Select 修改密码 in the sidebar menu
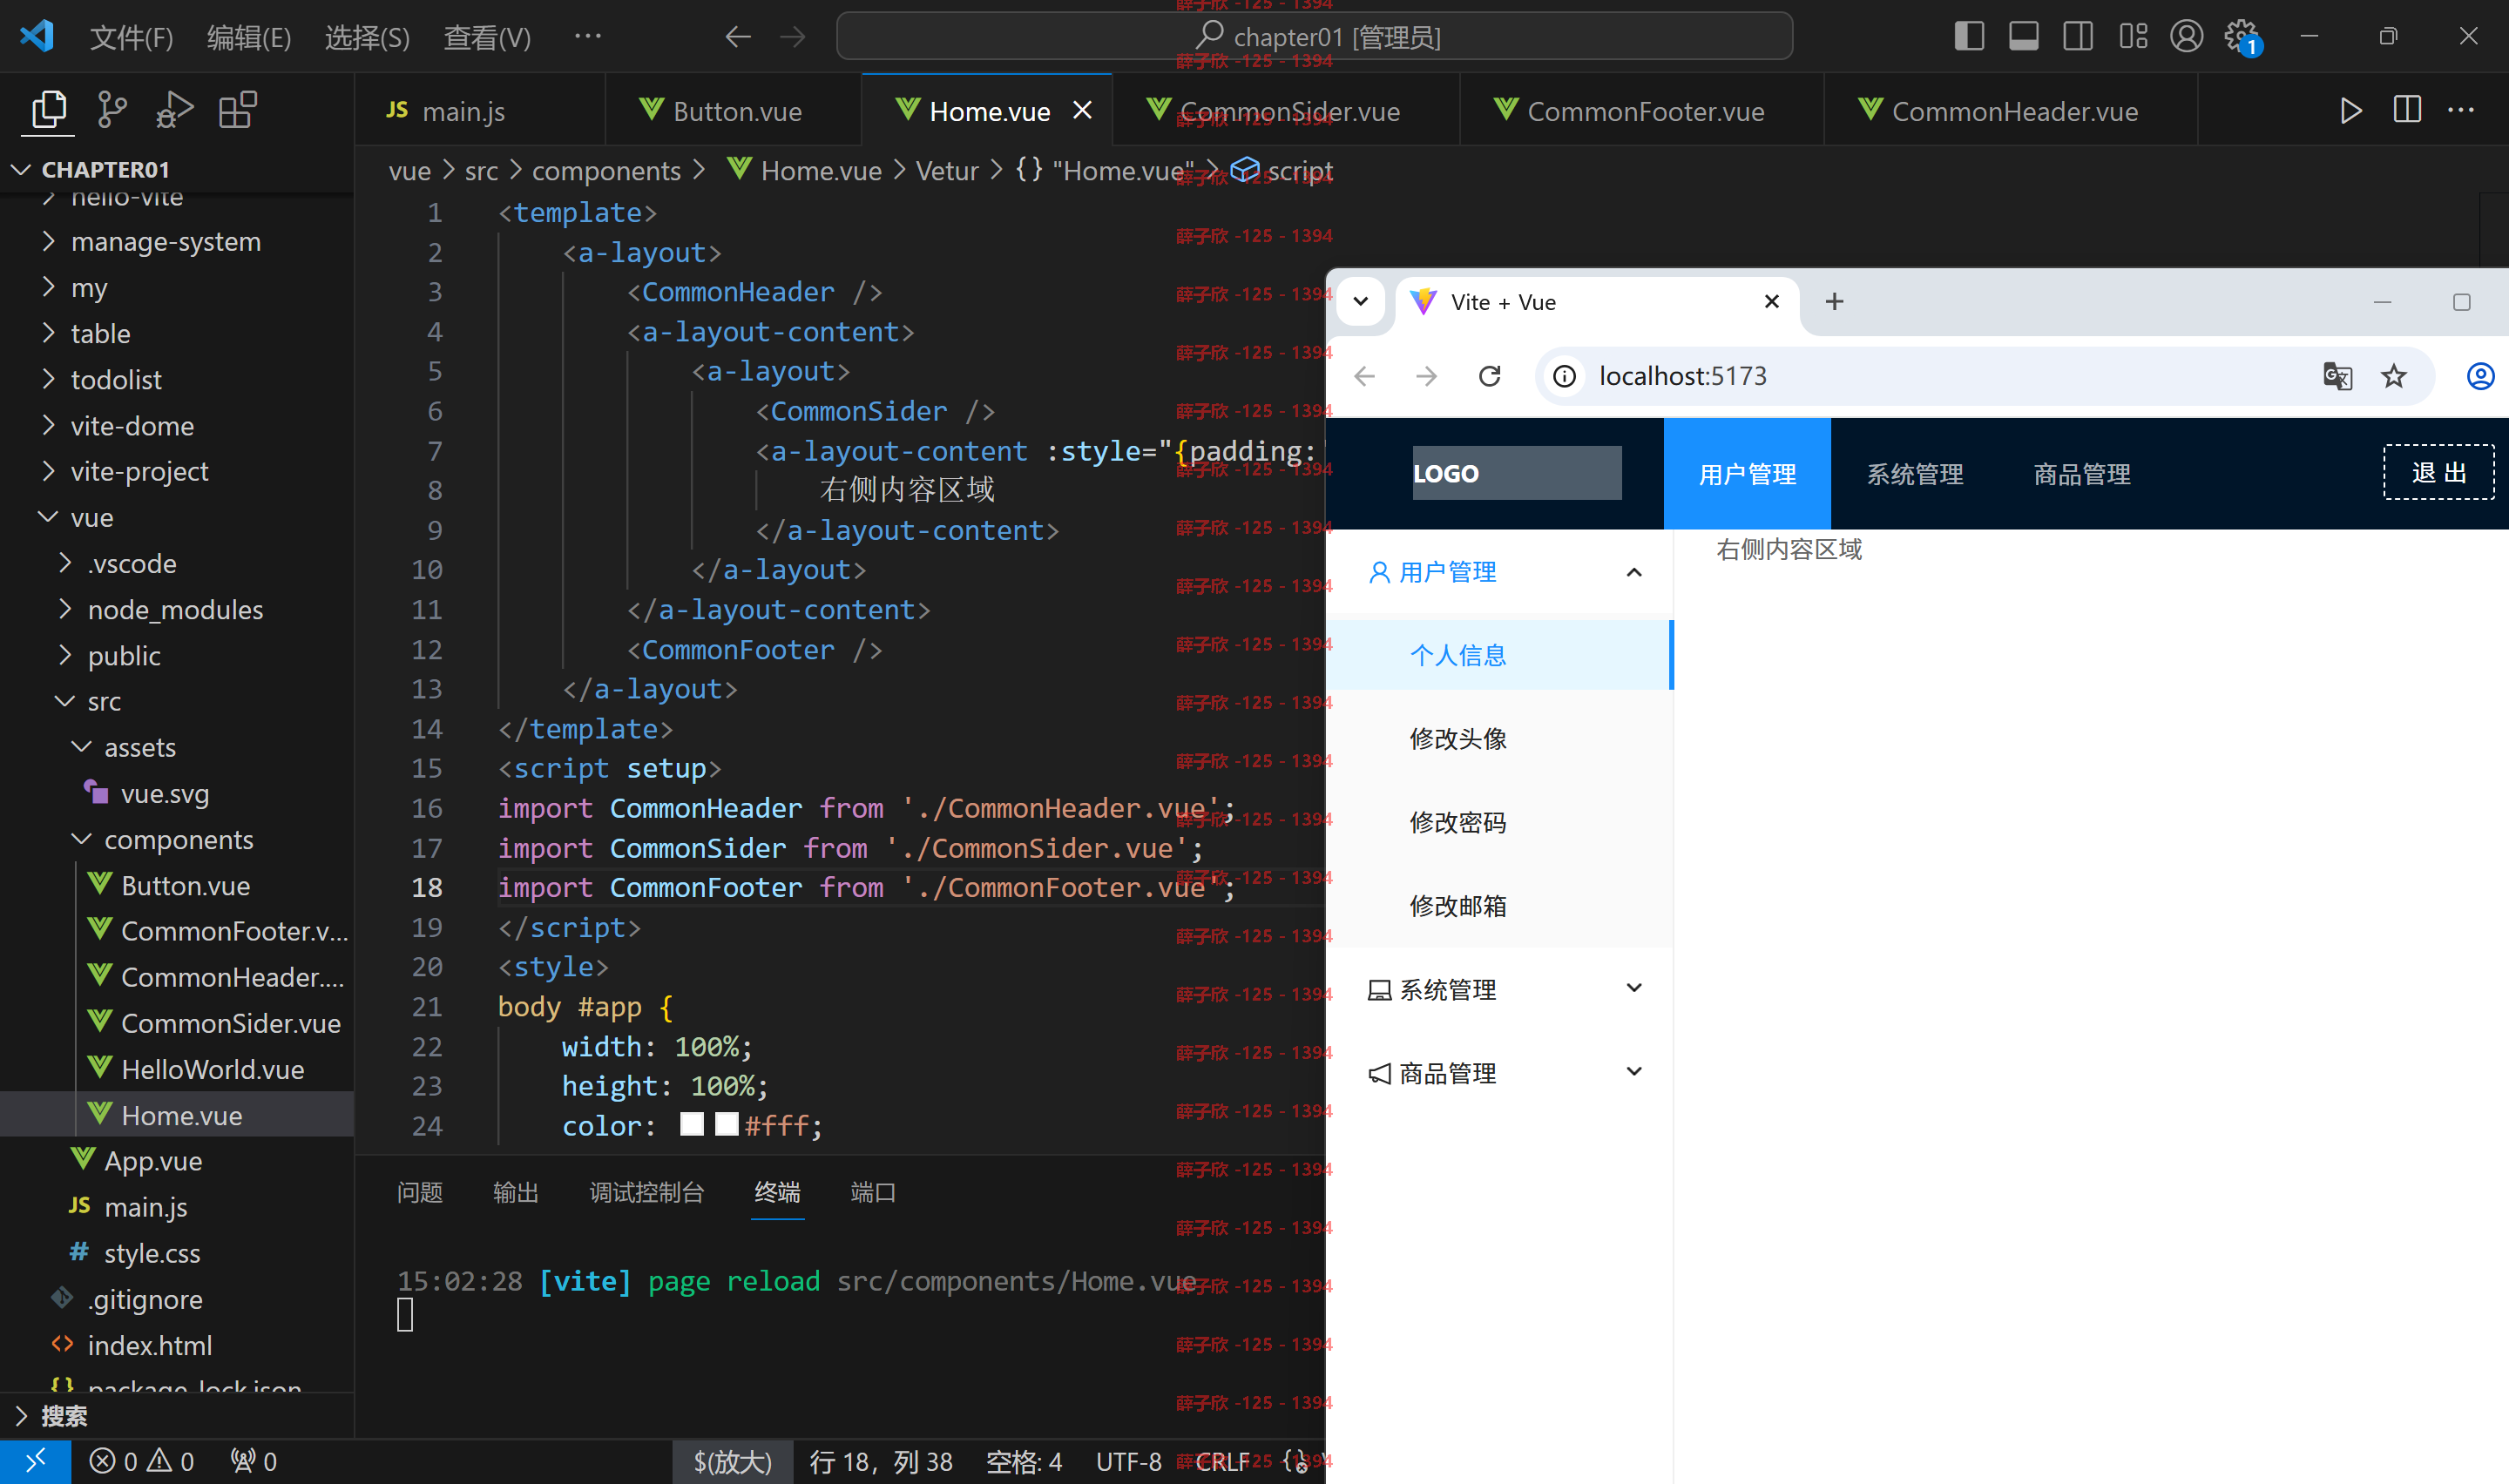The height and width of the screenshot is (1484, 2509). coord(1500,822)
